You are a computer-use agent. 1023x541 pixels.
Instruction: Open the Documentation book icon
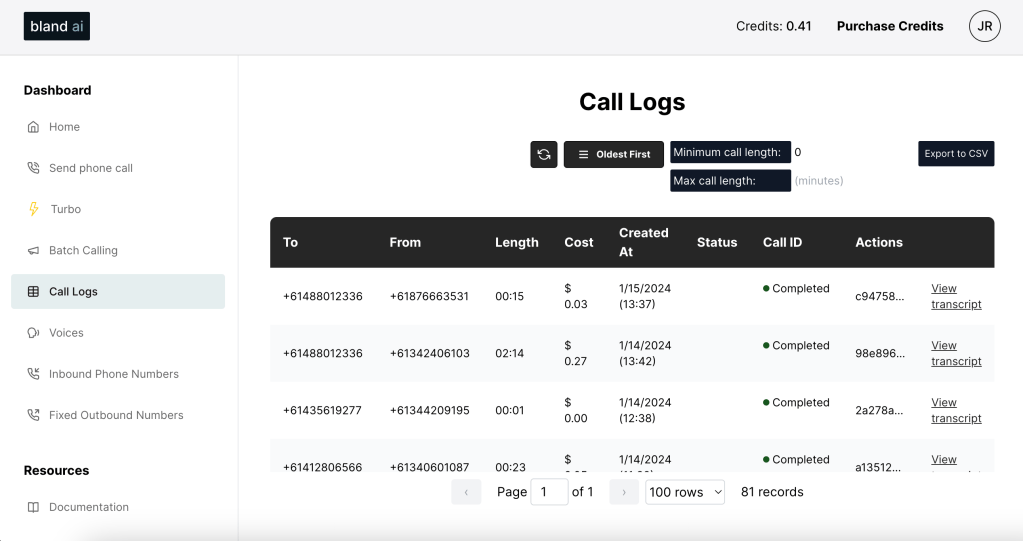(33, 507)
